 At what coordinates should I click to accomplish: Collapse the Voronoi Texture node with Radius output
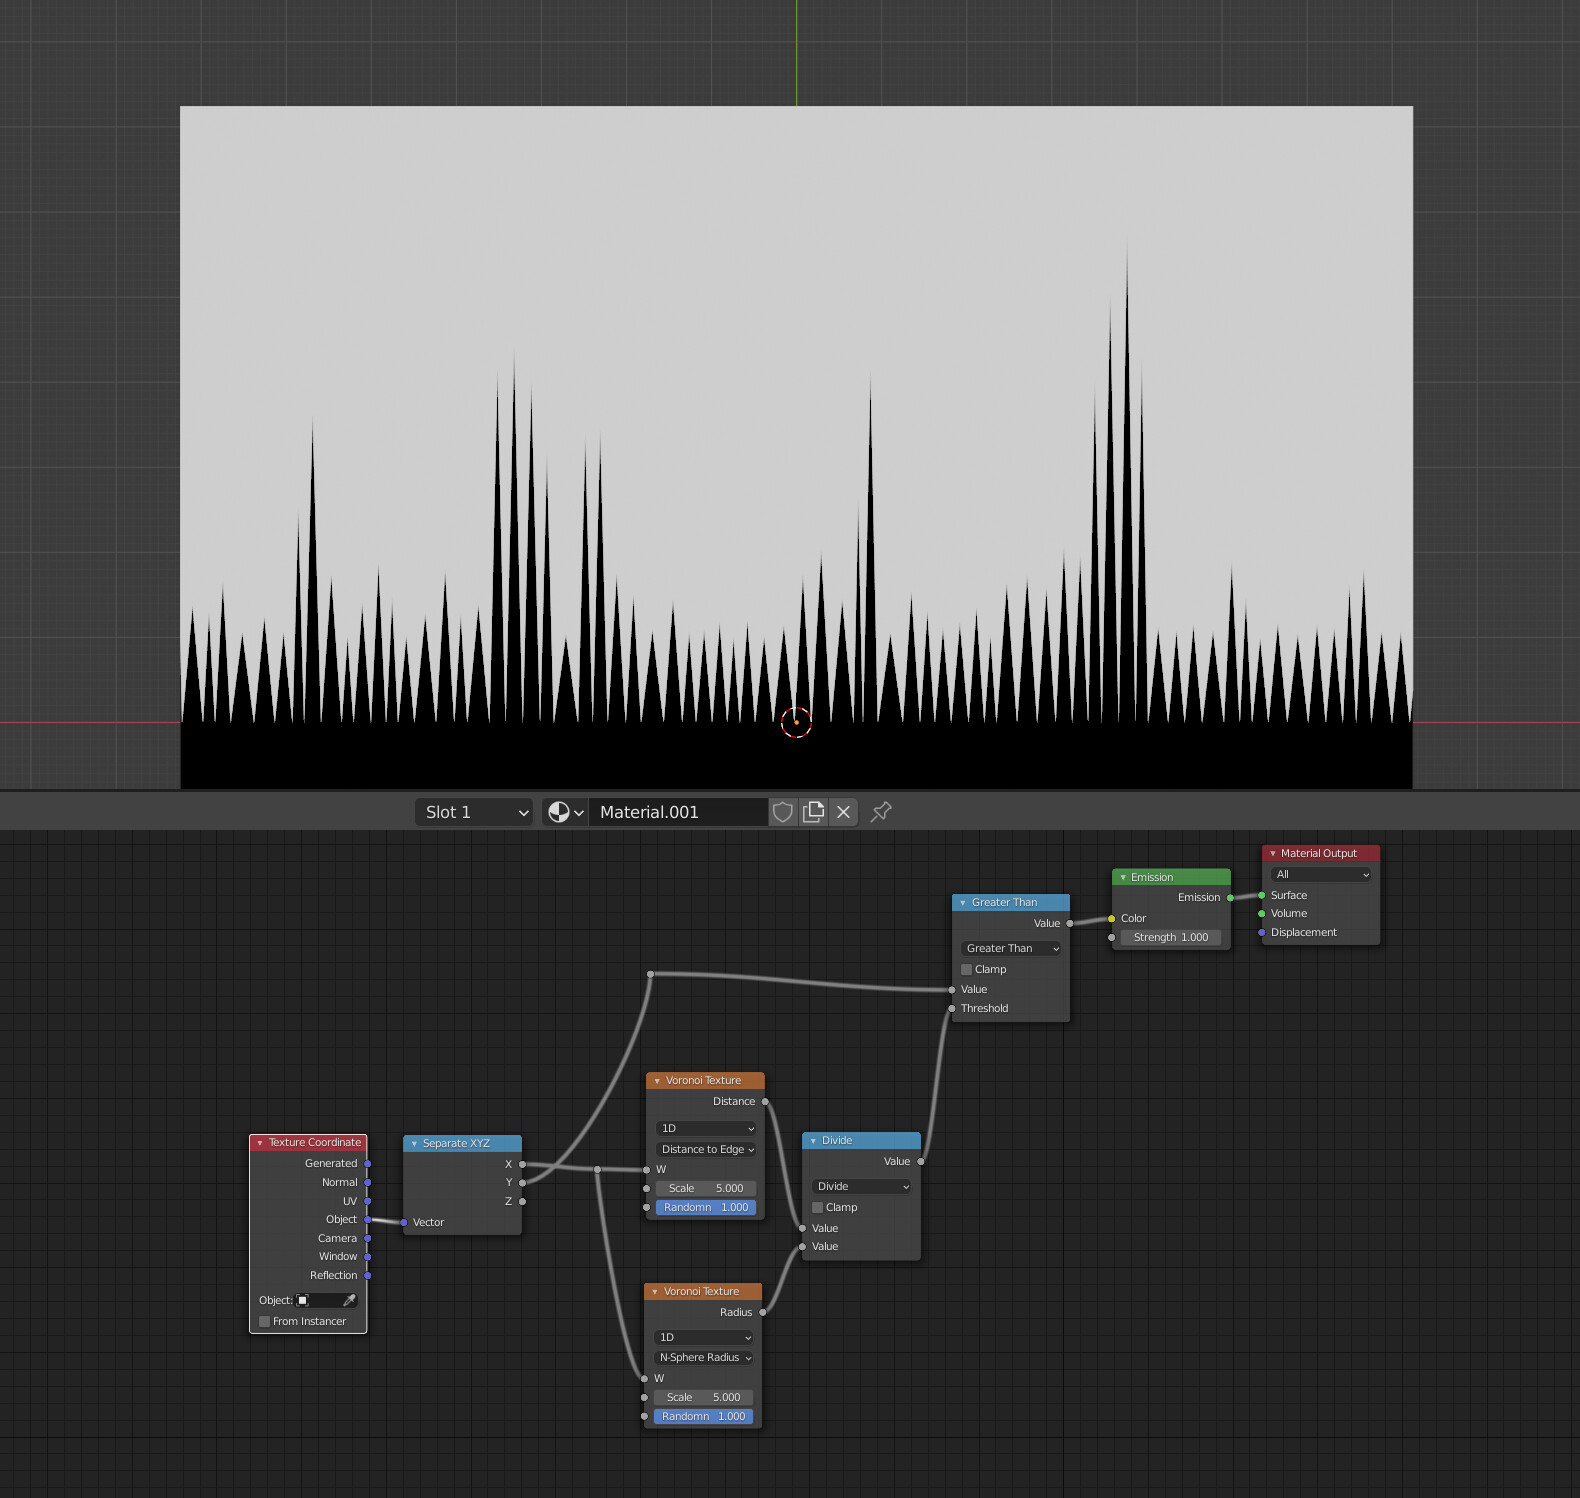[655, 1292]
